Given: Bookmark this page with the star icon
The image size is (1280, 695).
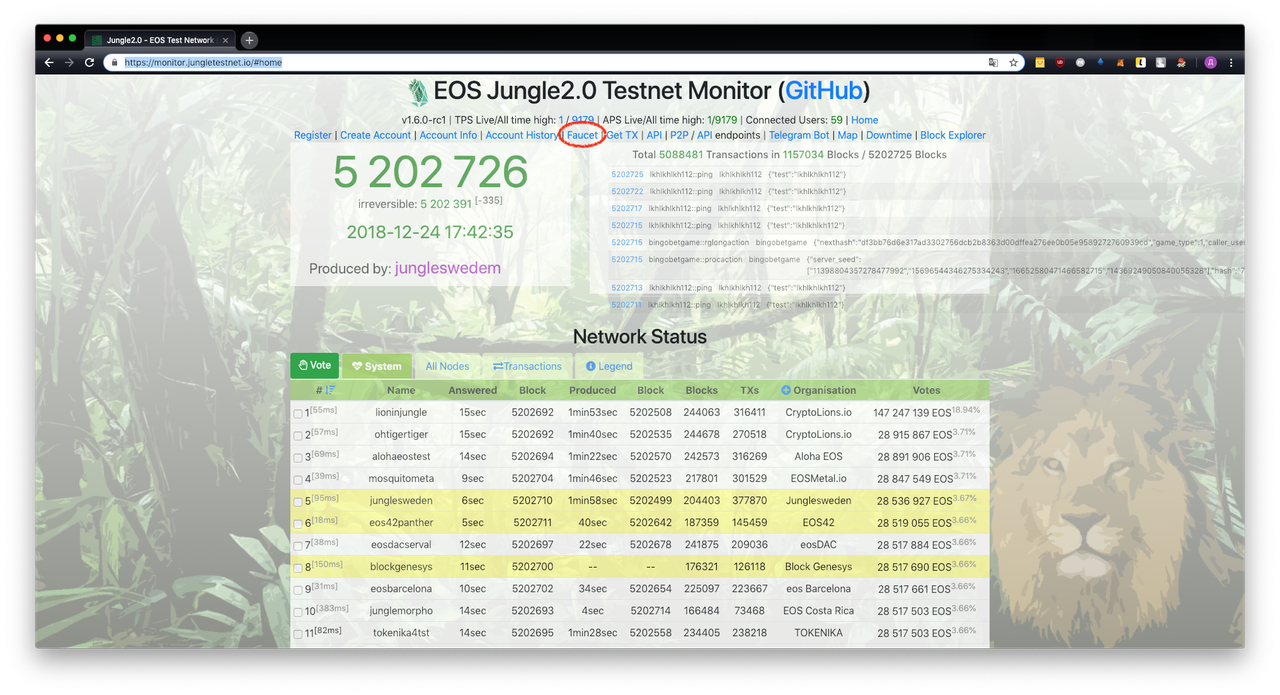Looking at the screenshot, I should (1014, 62).
